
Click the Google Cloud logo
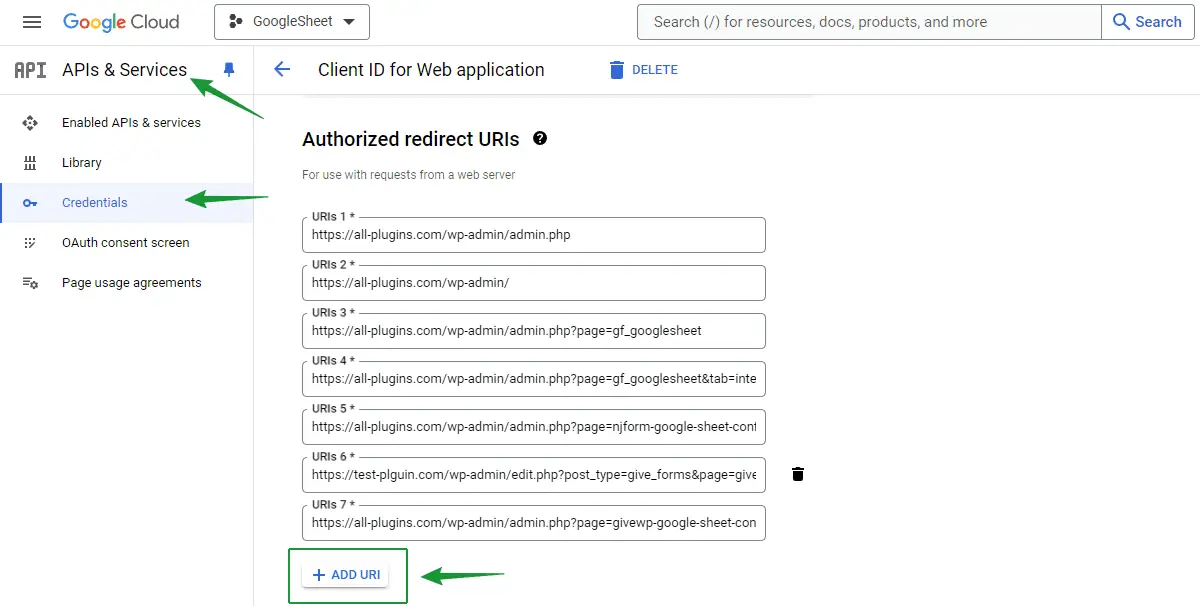point(121,22)
